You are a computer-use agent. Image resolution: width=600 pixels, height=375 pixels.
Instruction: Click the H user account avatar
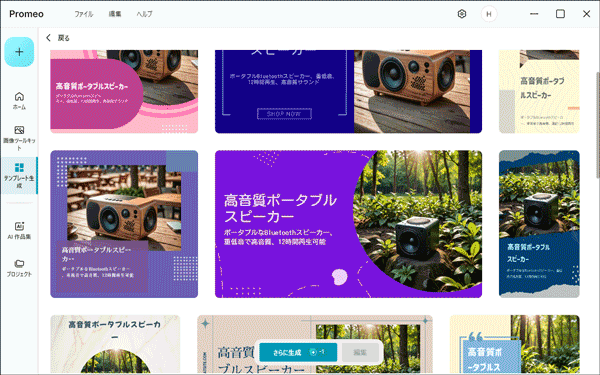coord(489,14)
